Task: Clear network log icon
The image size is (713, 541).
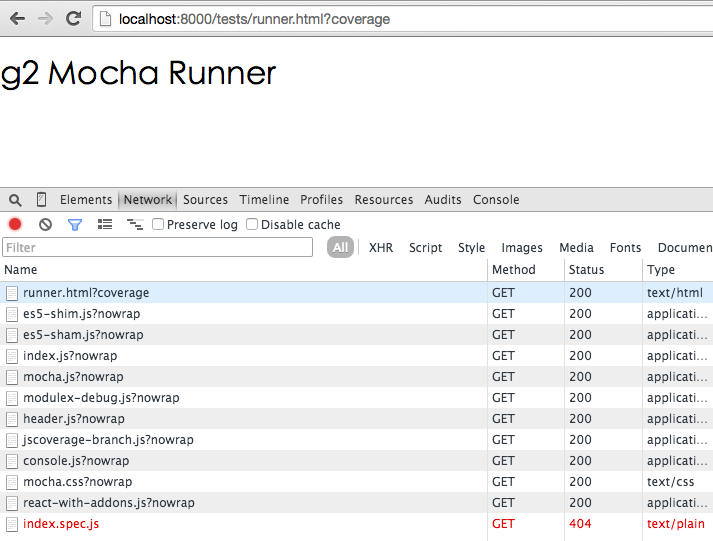Action: click(45, 224)
